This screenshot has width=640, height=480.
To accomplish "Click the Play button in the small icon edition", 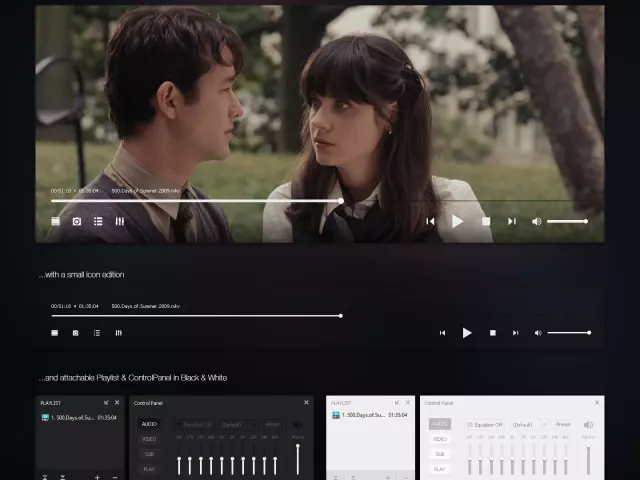I will coord(466,333).
